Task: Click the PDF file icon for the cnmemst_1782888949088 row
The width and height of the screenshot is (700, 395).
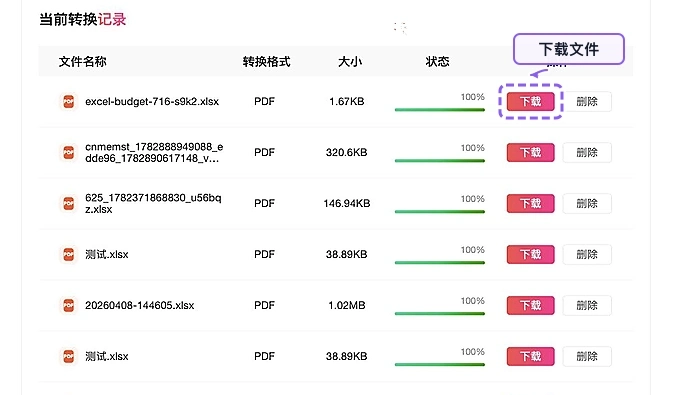Action: 68,152
